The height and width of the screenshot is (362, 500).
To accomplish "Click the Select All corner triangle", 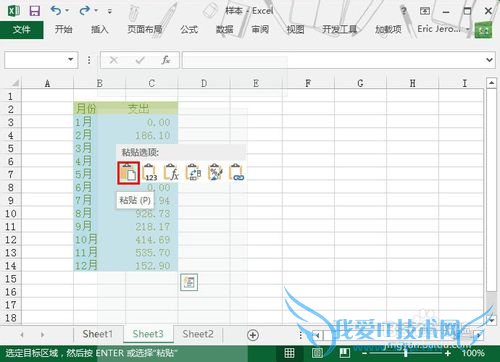I will click(x=15, y=83).
